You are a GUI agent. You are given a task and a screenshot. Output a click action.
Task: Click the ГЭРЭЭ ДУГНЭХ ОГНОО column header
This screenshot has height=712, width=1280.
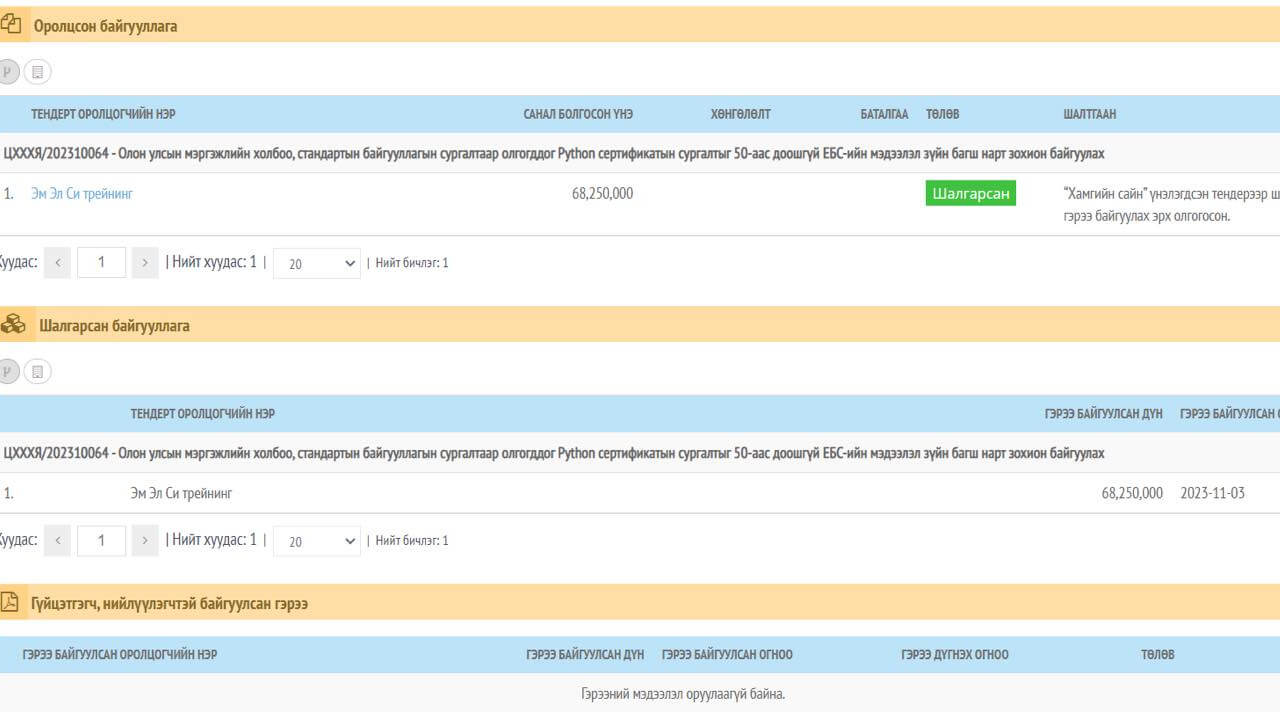point(954,655)
